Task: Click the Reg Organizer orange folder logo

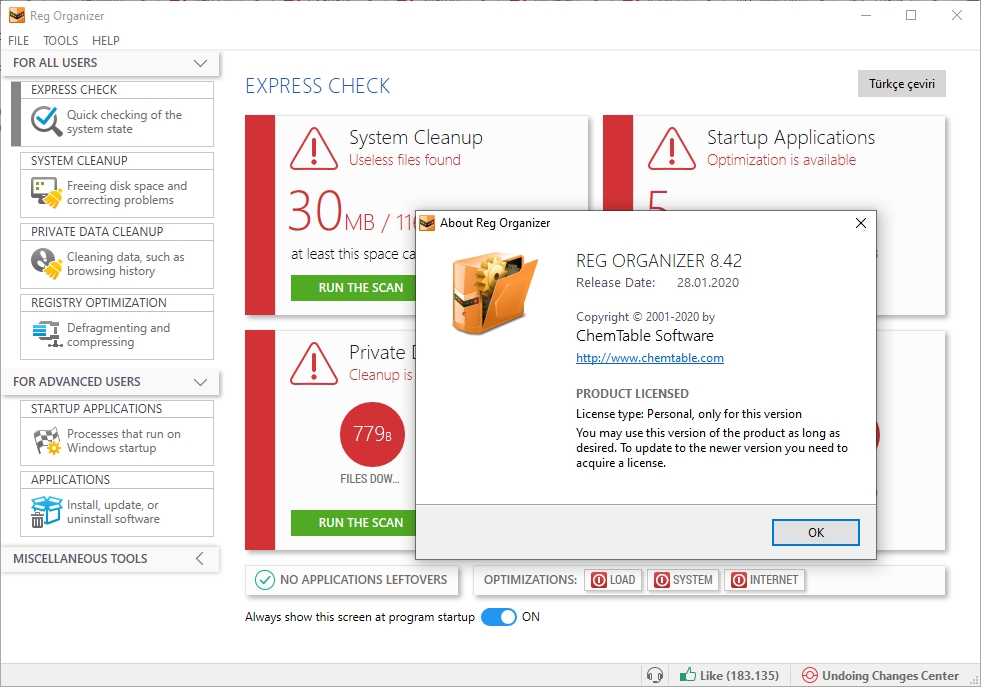Action: pyautogui.click(x=495, y=293)
